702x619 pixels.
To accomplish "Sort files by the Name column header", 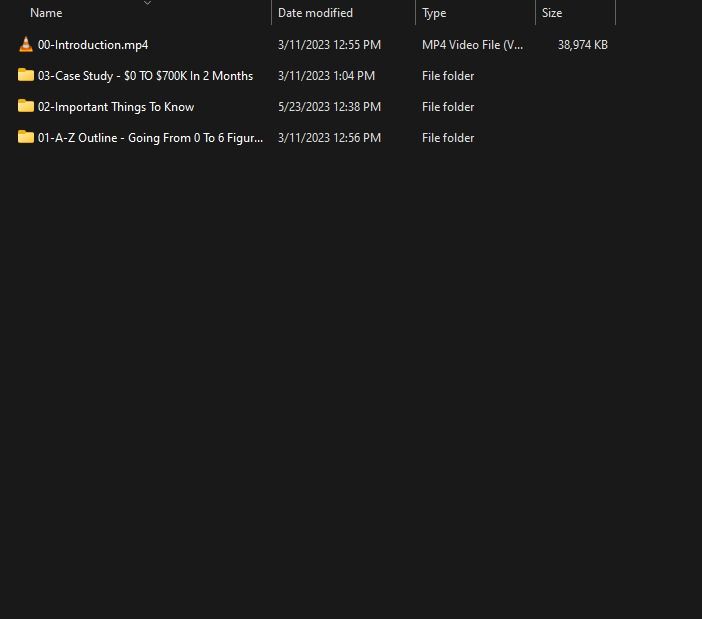I will [x=46, y=13].
